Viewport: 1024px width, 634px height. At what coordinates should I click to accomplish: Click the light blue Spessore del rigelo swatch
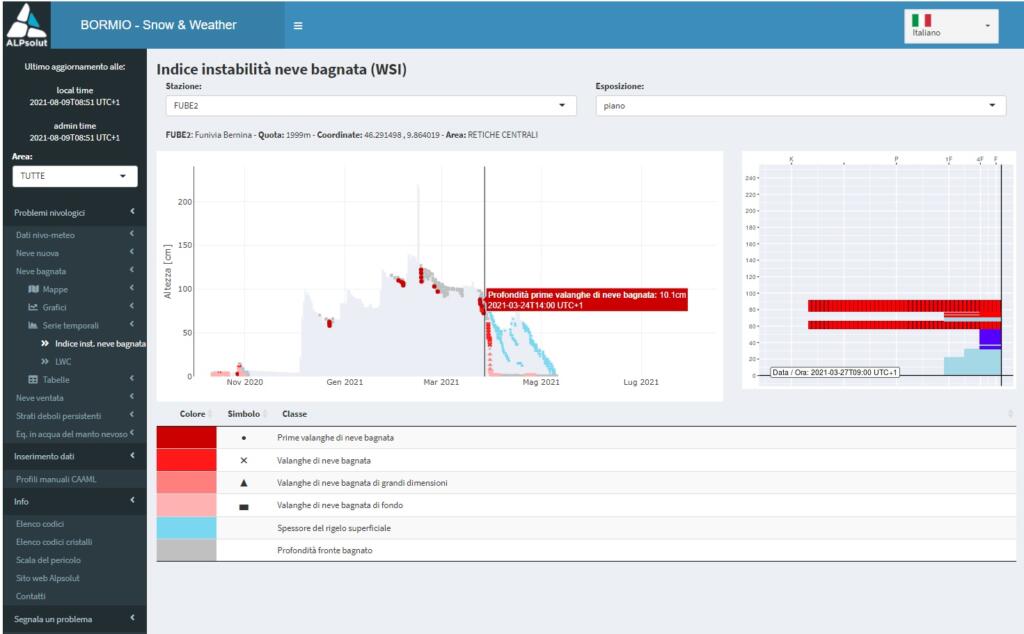(186, 528)
